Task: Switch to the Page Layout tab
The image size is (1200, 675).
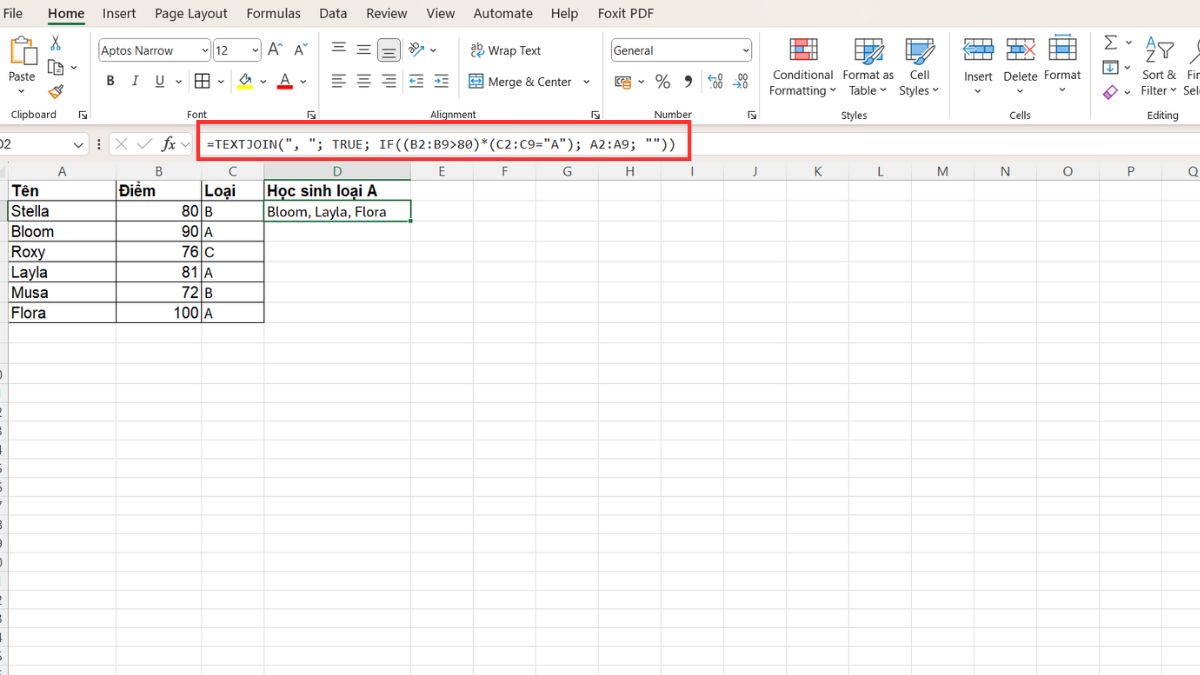Action: tap(191, 13)
